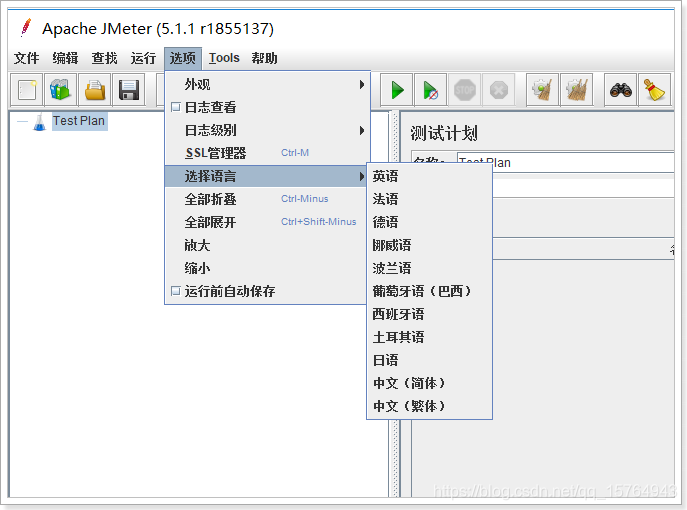Open the 文件 menu
Screen dimensions: 687x510
pos(26,58)
